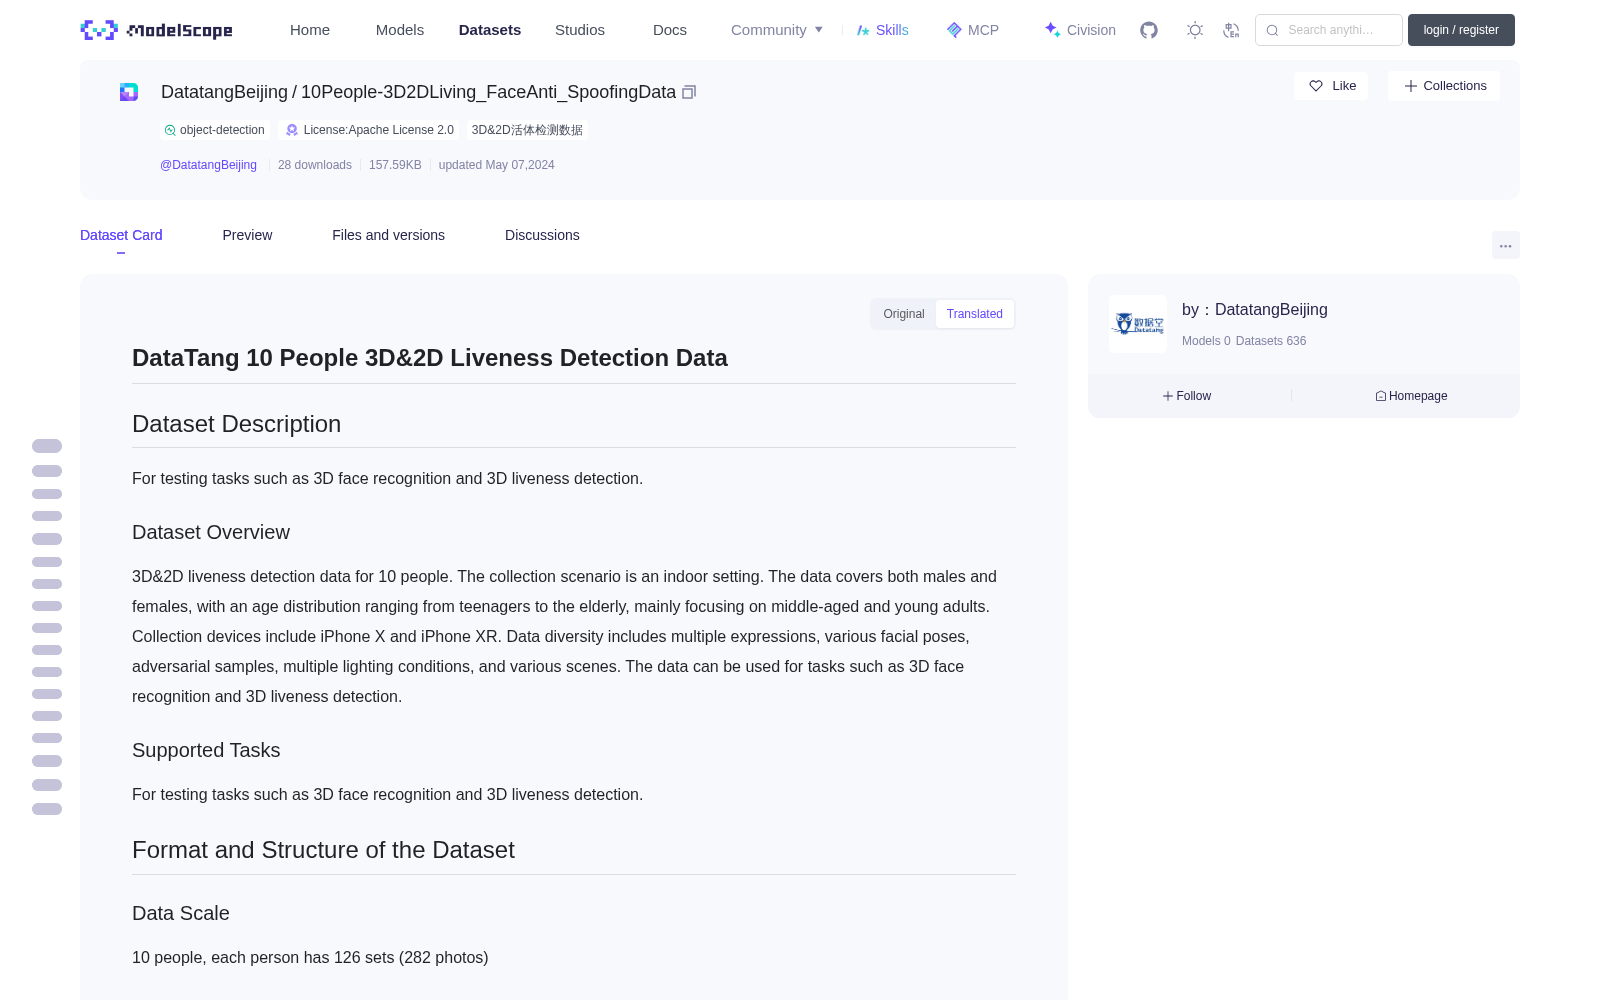Jump to last outline marker in sidebar
This screenshot has height=1000, width=1600.
[47, 809]
